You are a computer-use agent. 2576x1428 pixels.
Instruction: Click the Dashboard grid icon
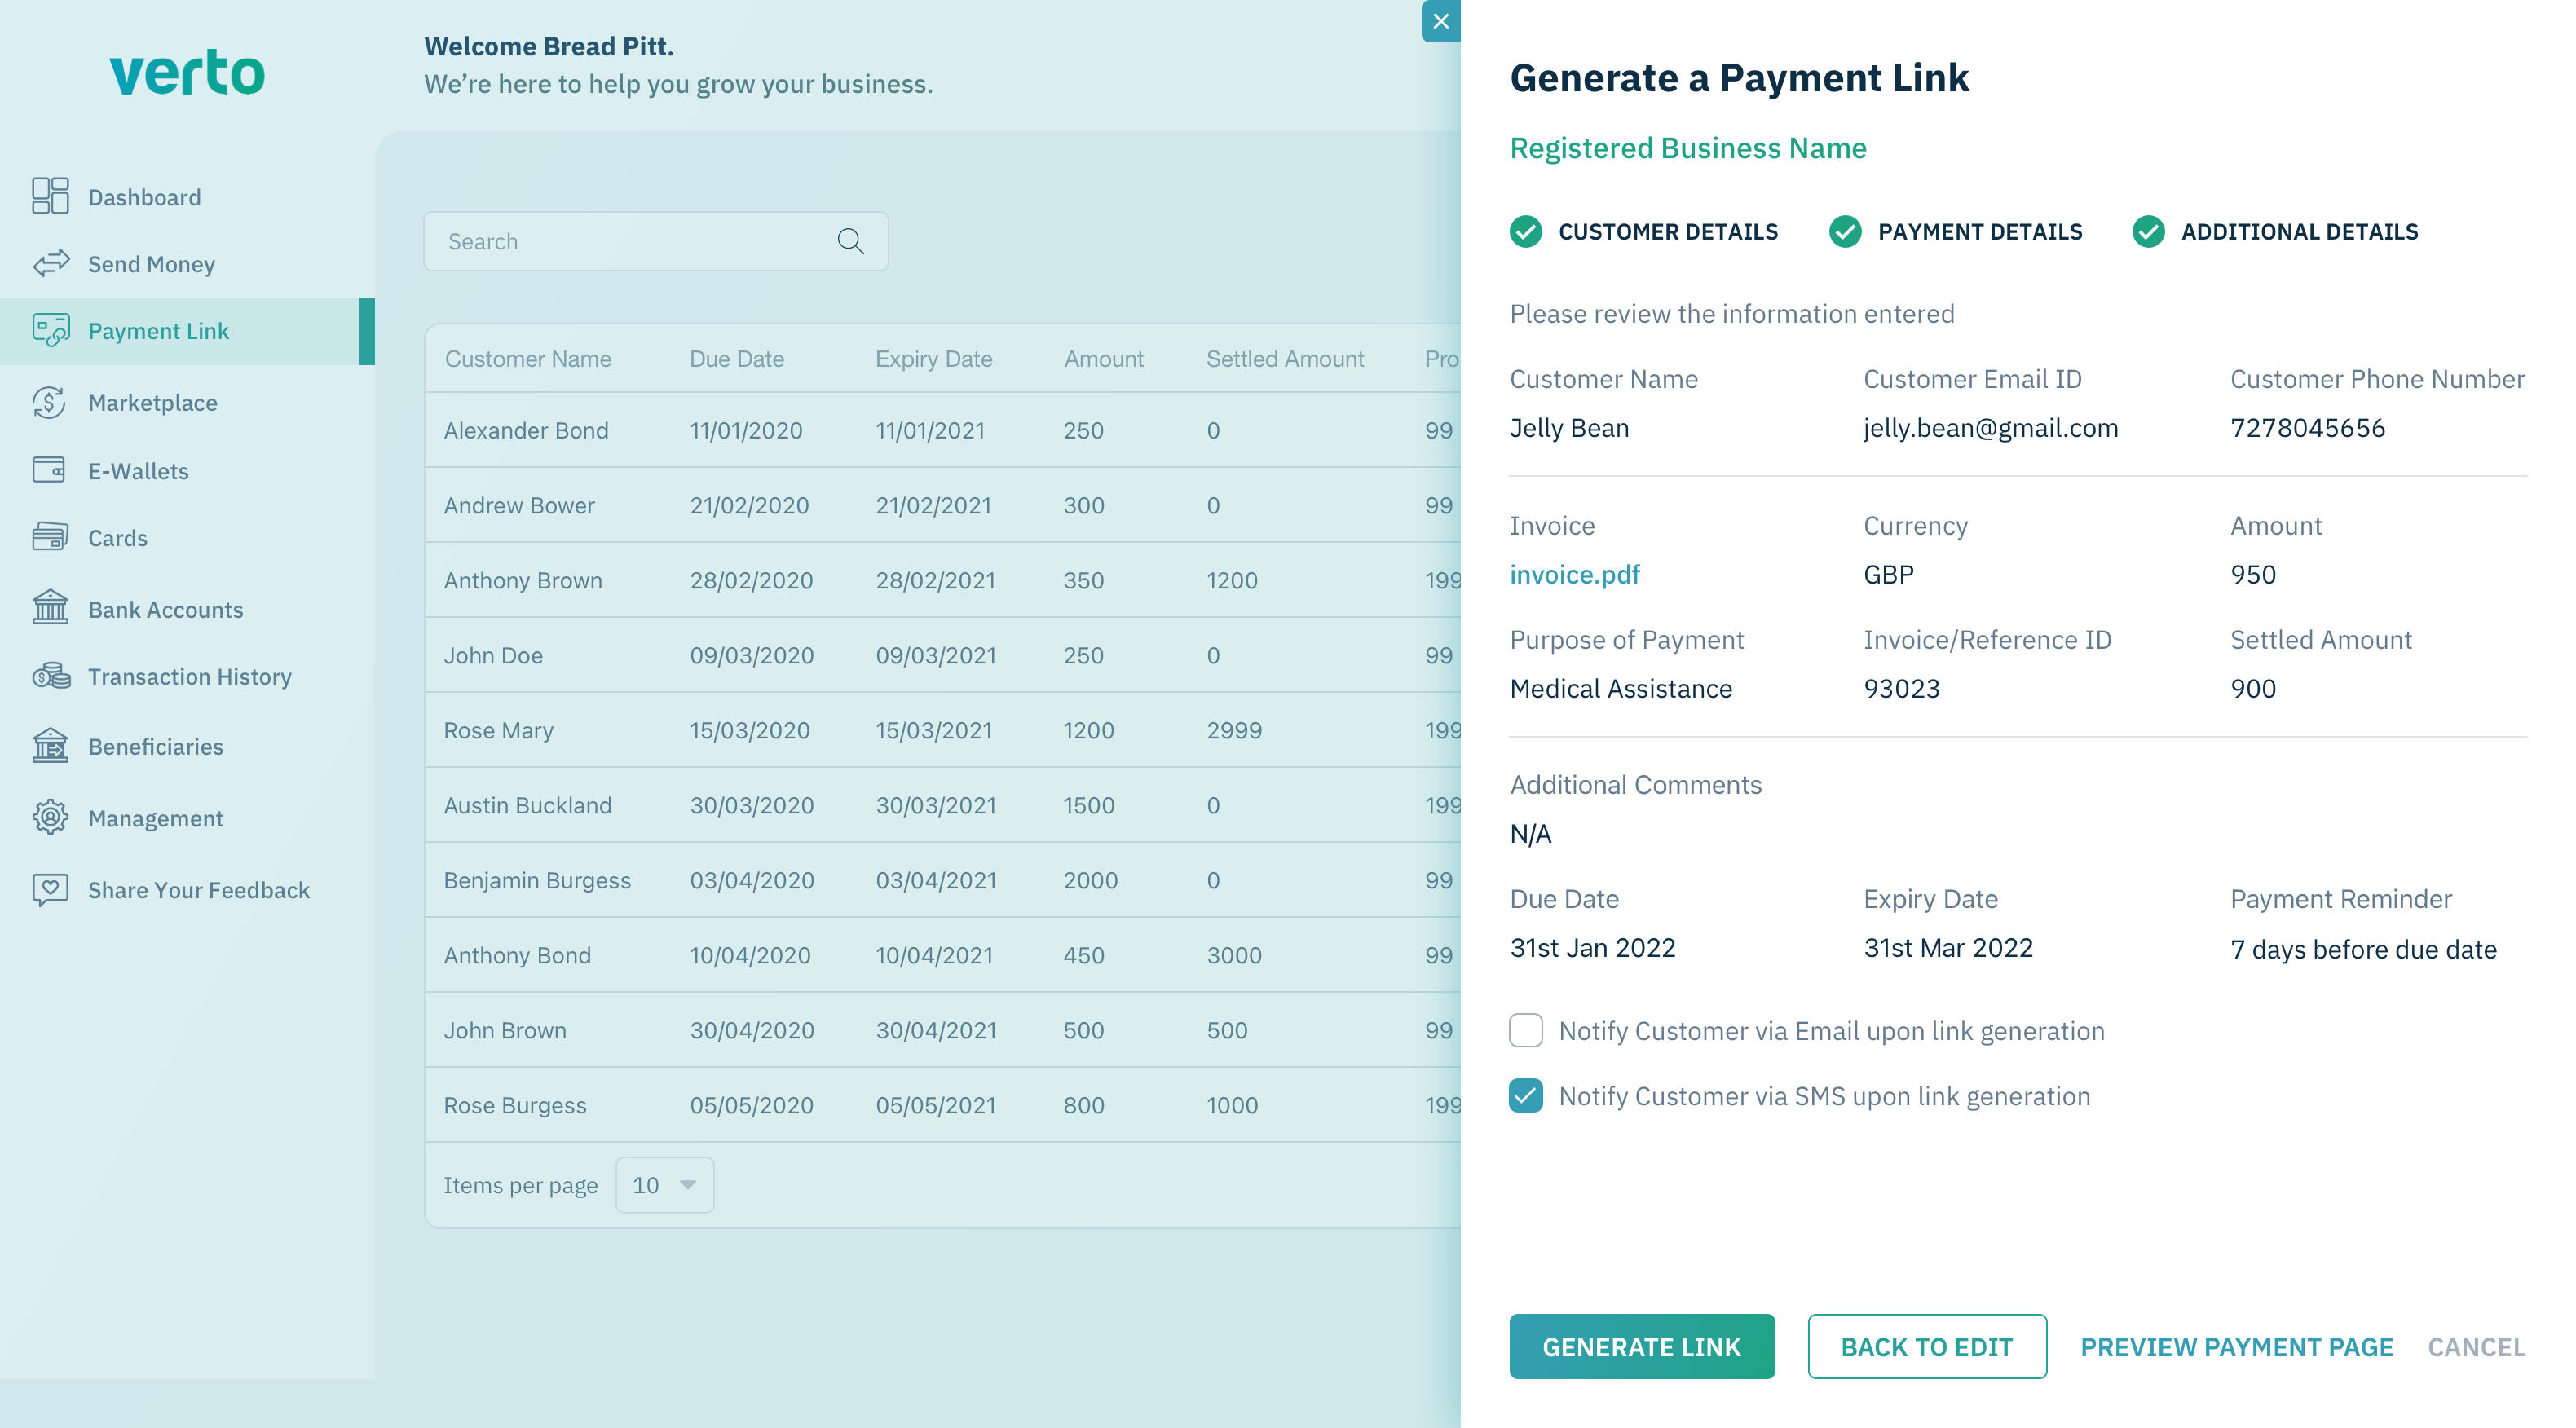pos(50,196)
